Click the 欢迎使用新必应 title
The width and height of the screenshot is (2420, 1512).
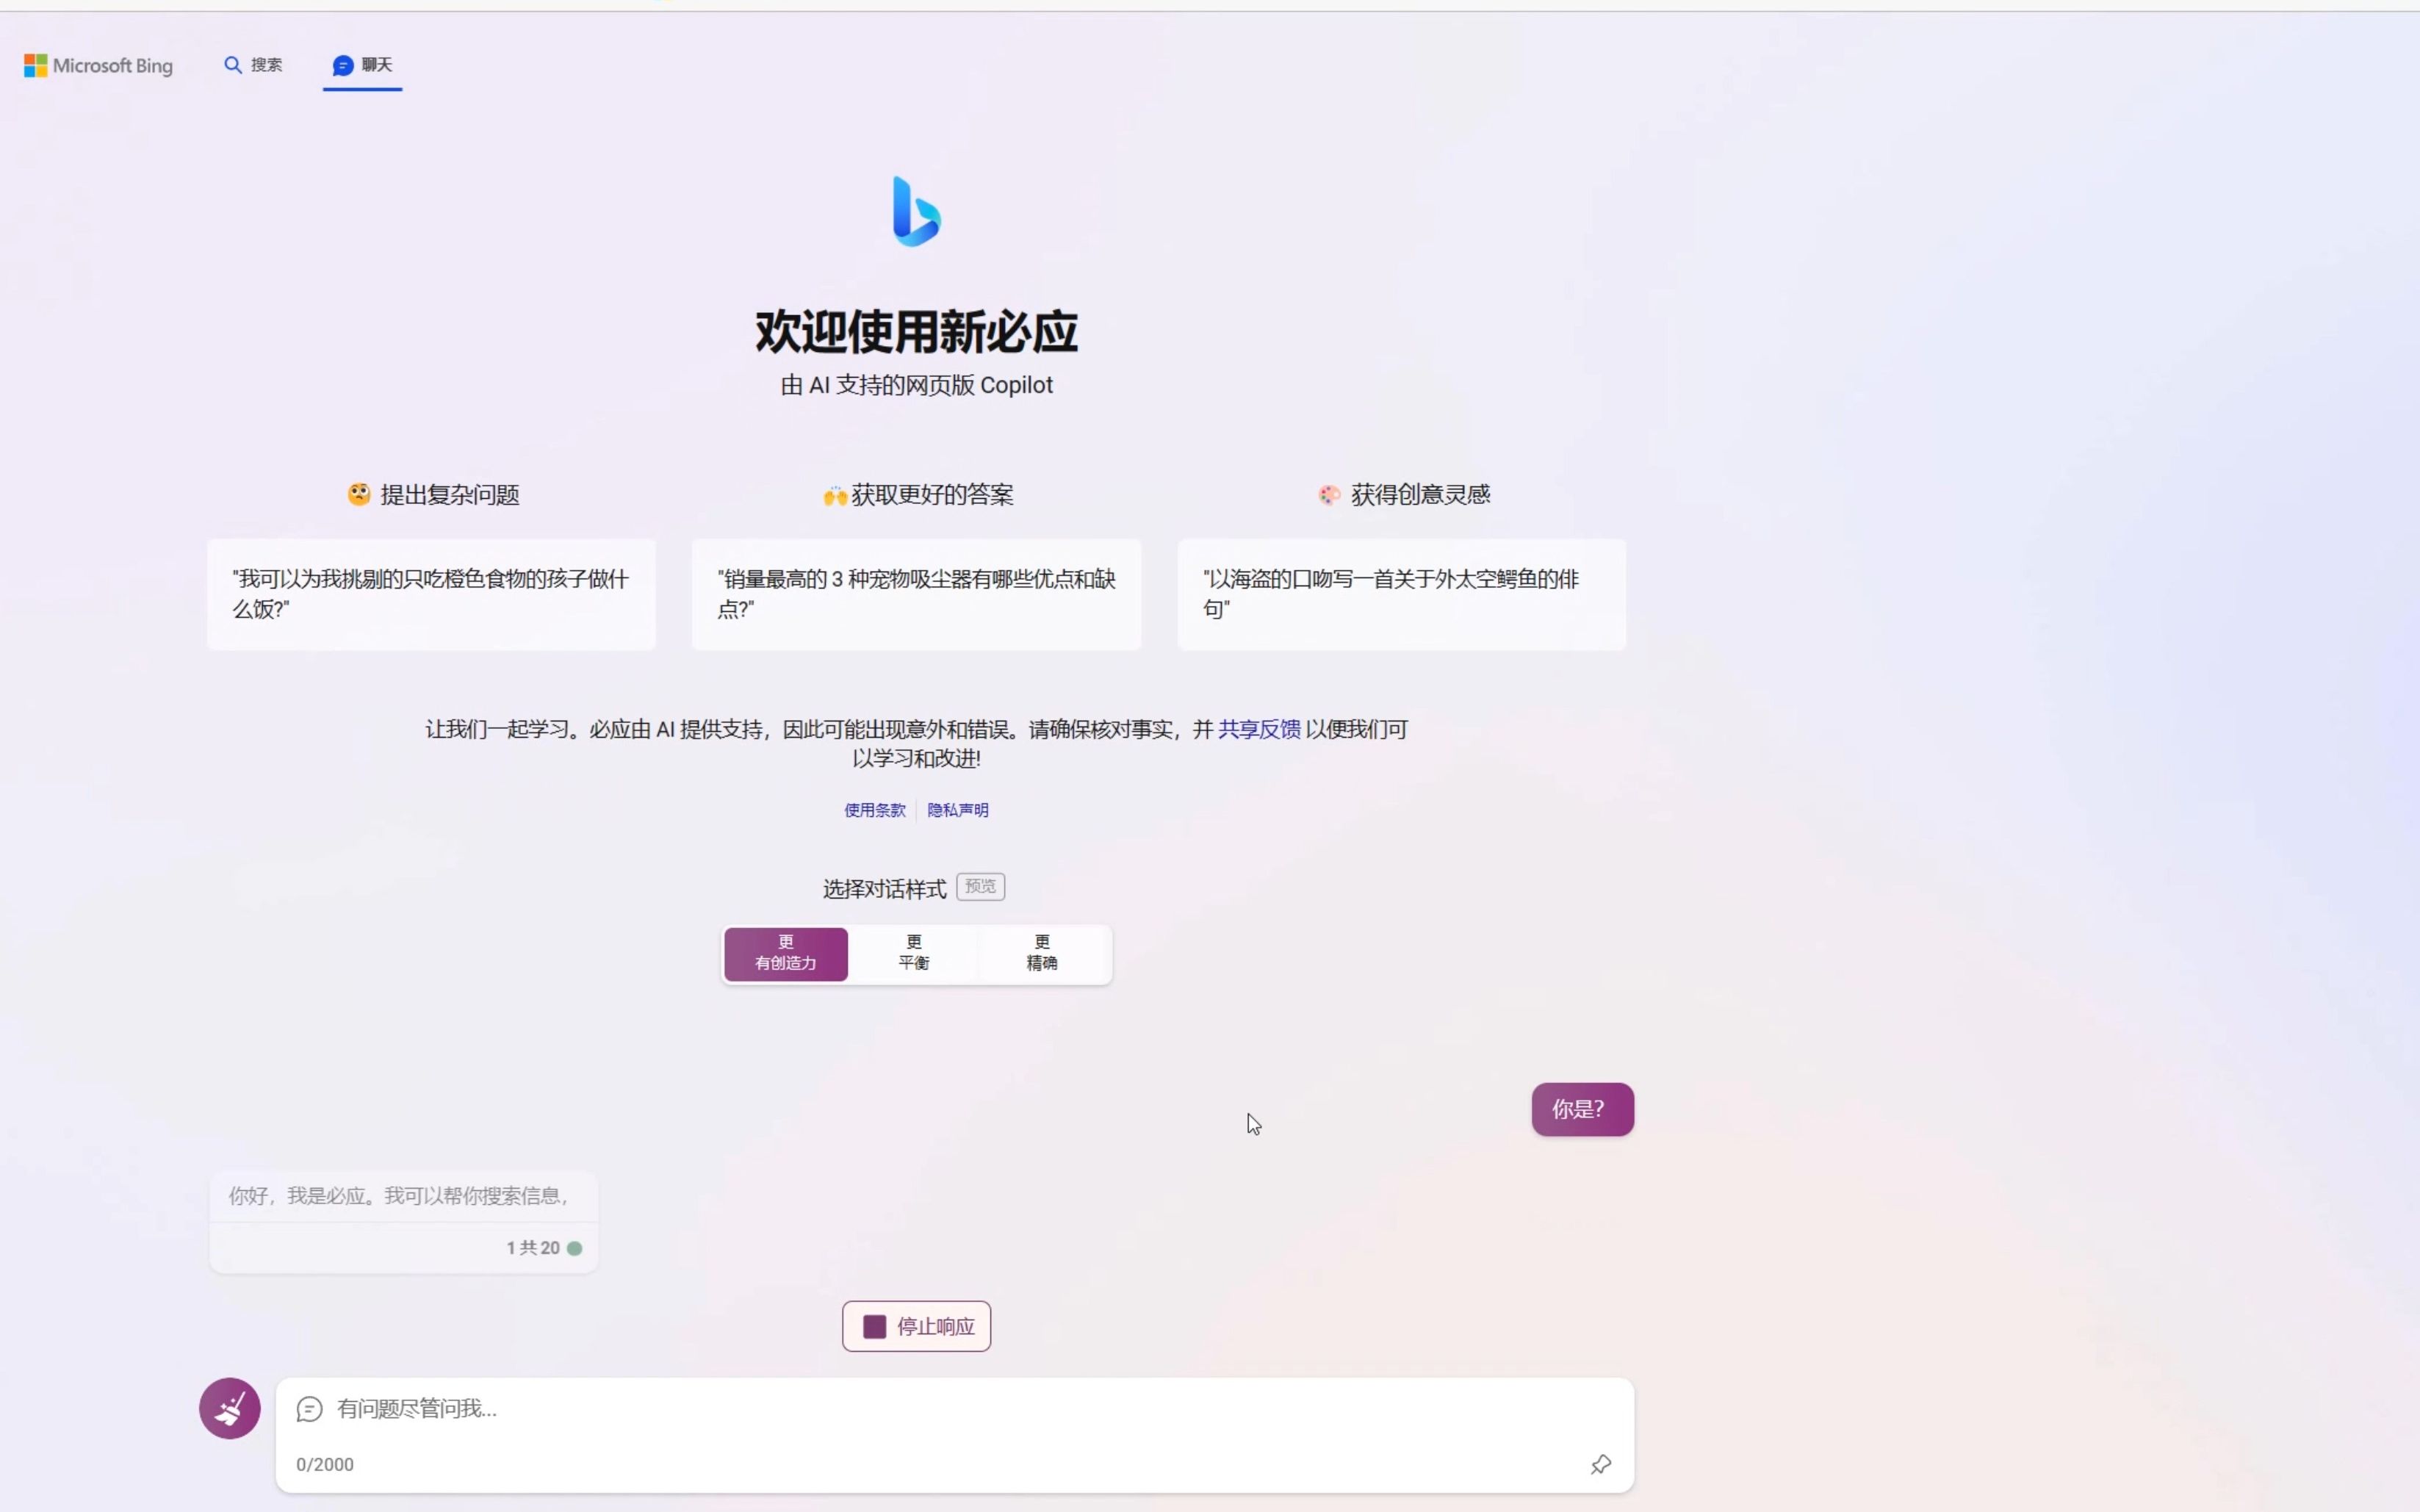[x=916, y=331]
